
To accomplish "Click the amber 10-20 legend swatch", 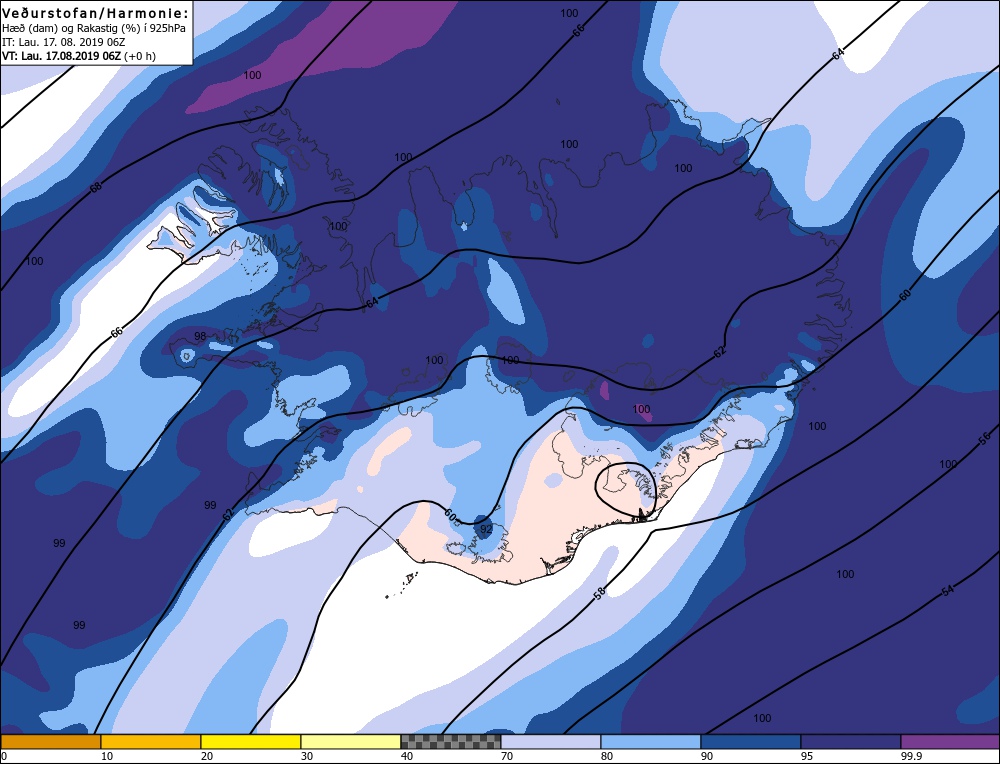I will click(x=151, y=741).
